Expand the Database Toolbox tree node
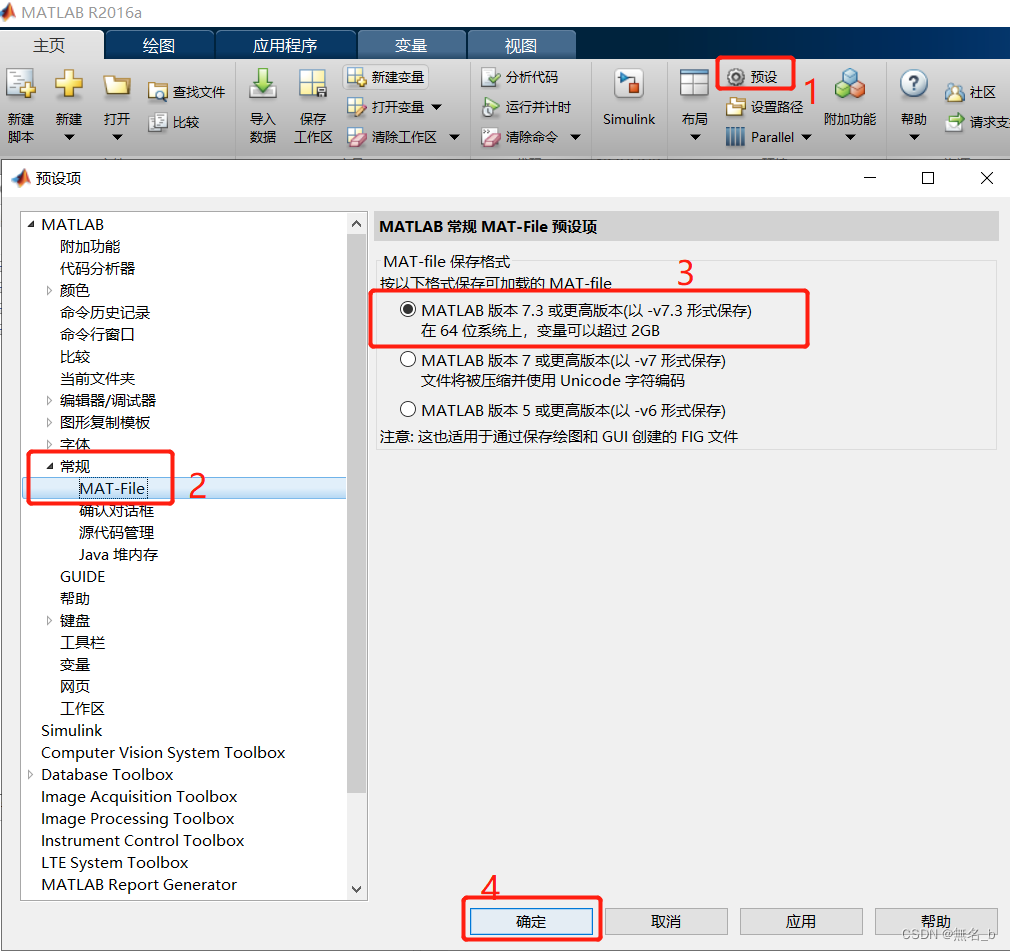Viewport: 1010px width, 951px height. pos(30,774)
